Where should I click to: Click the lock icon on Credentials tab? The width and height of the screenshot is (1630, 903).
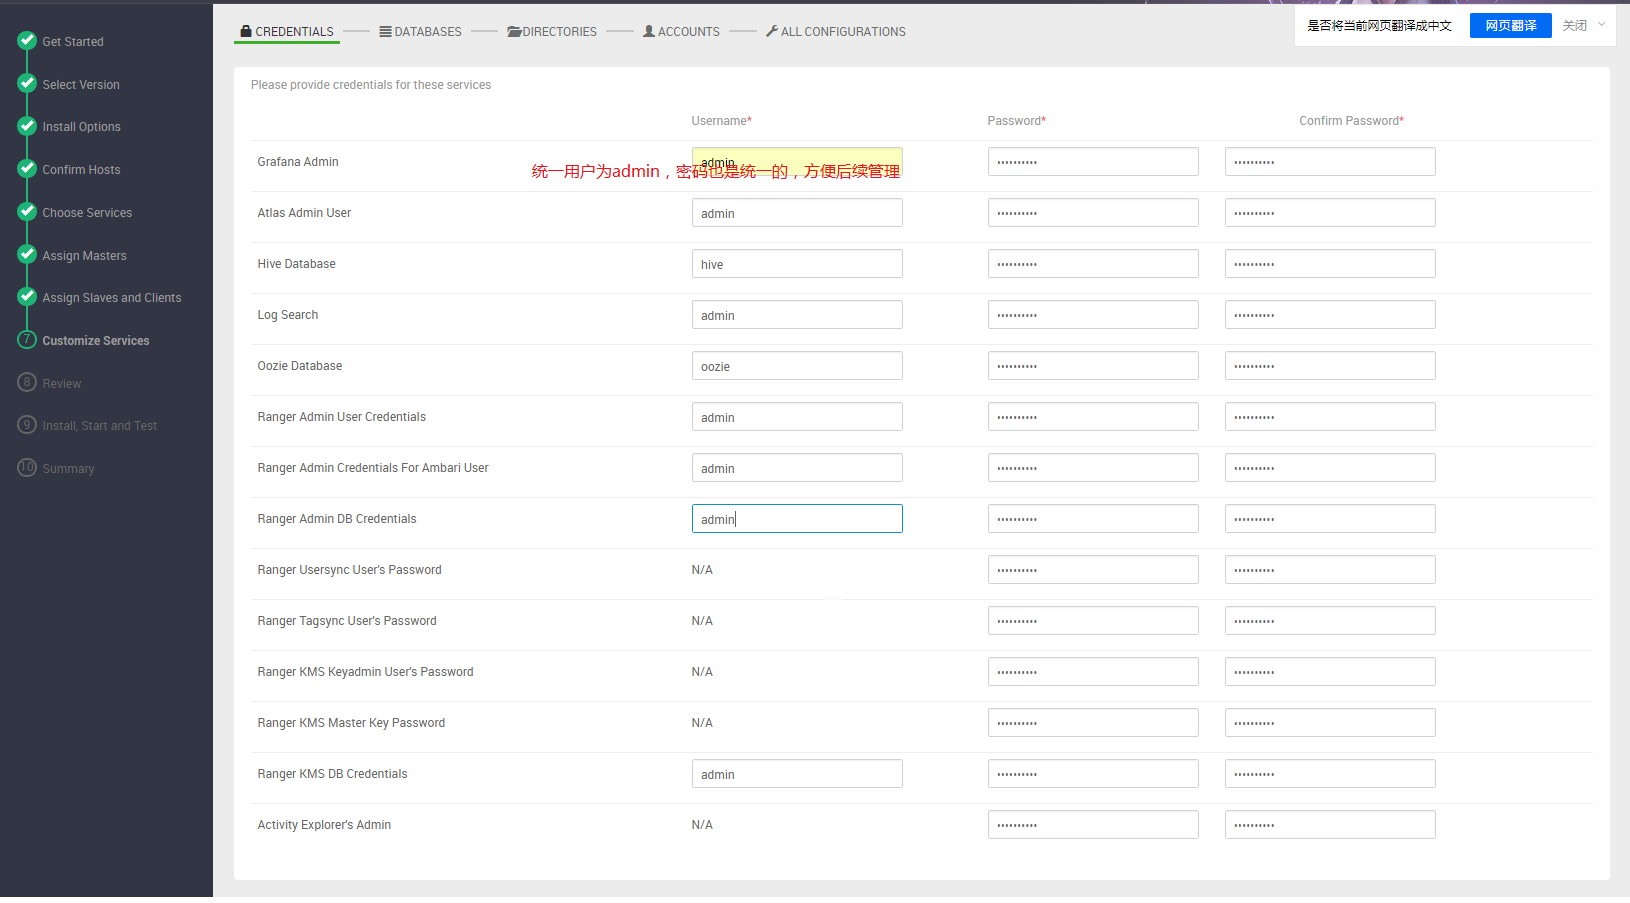tap(246, 31)
